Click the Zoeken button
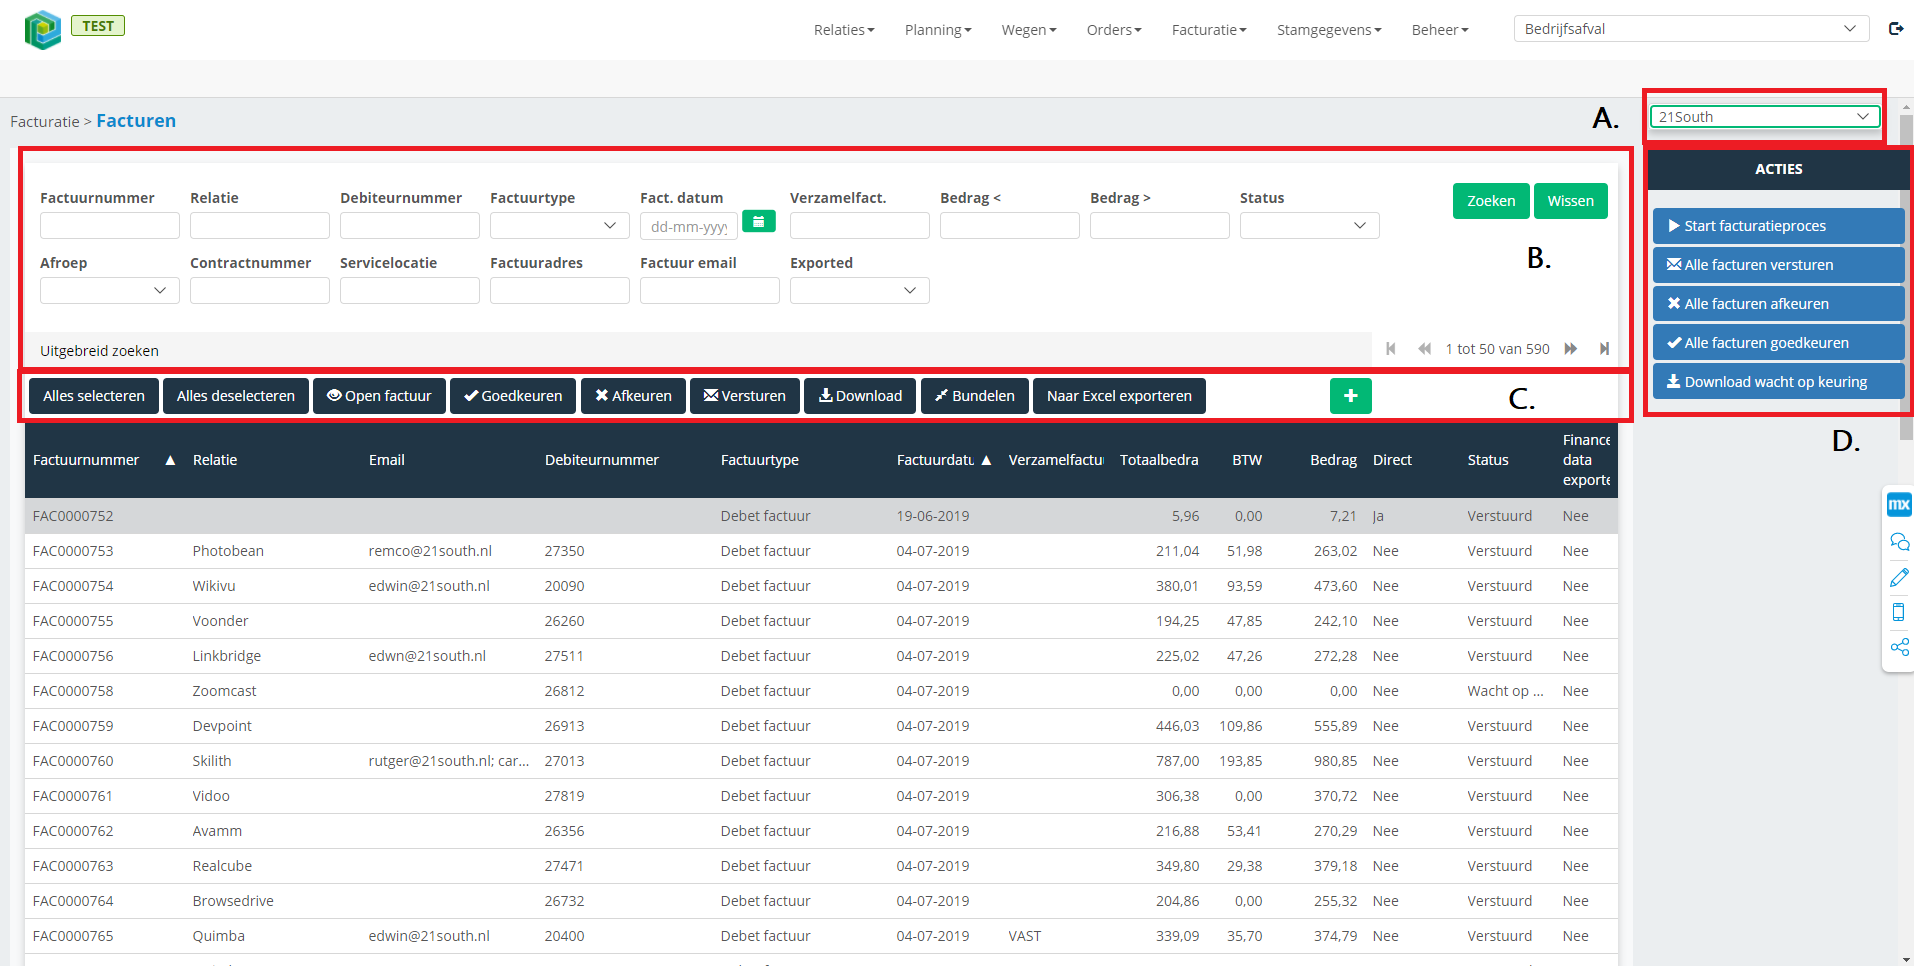 [x=1491, y=201]
